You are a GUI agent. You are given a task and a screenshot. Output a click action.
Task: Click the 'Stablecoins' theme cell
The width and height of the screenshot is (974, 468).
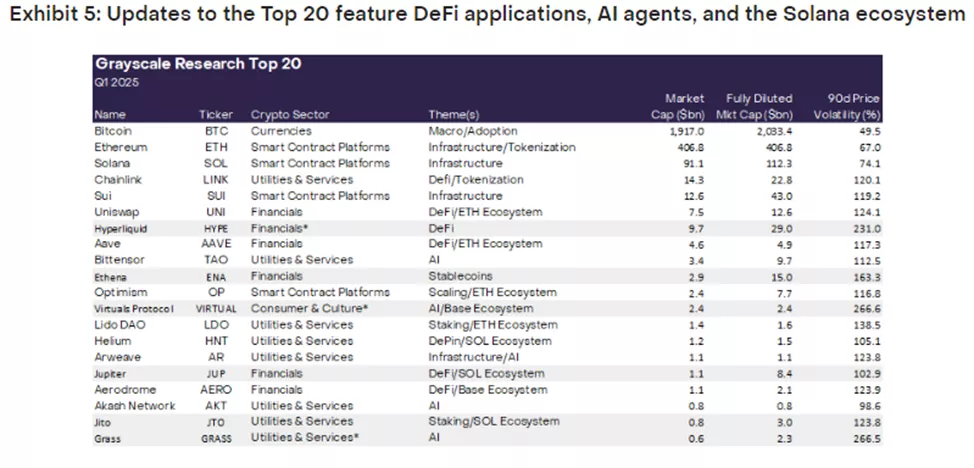[x=459, y=276]
